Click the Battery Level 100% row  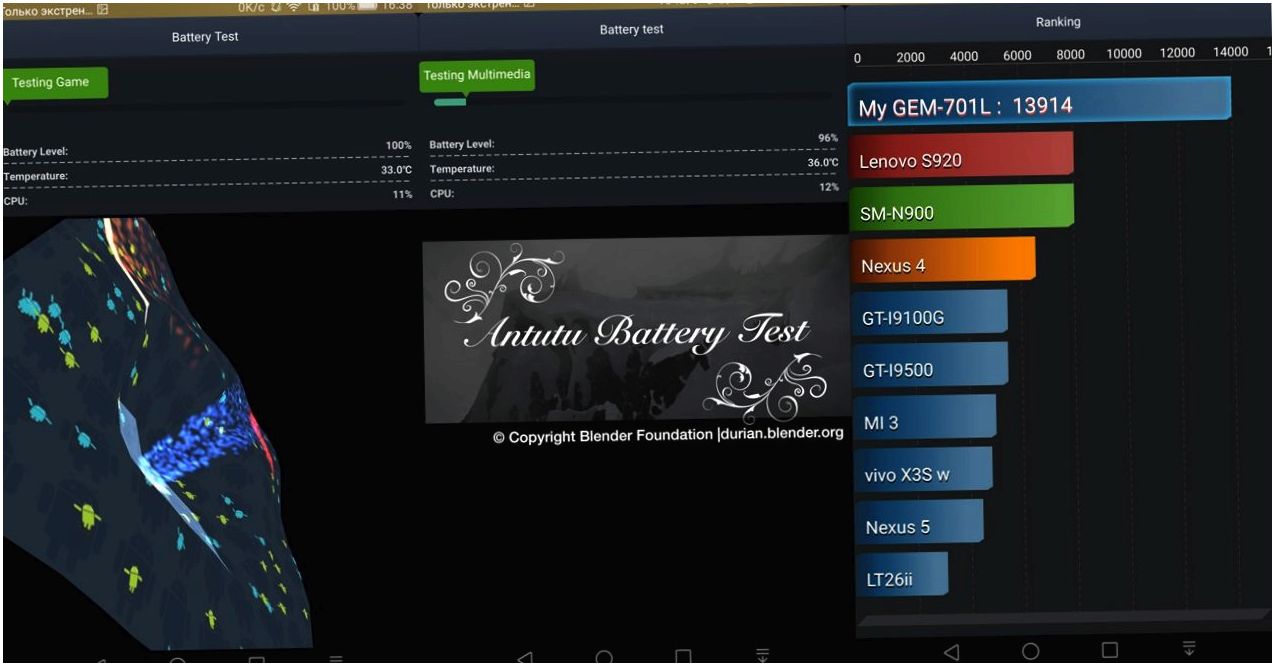click(207, 148)
